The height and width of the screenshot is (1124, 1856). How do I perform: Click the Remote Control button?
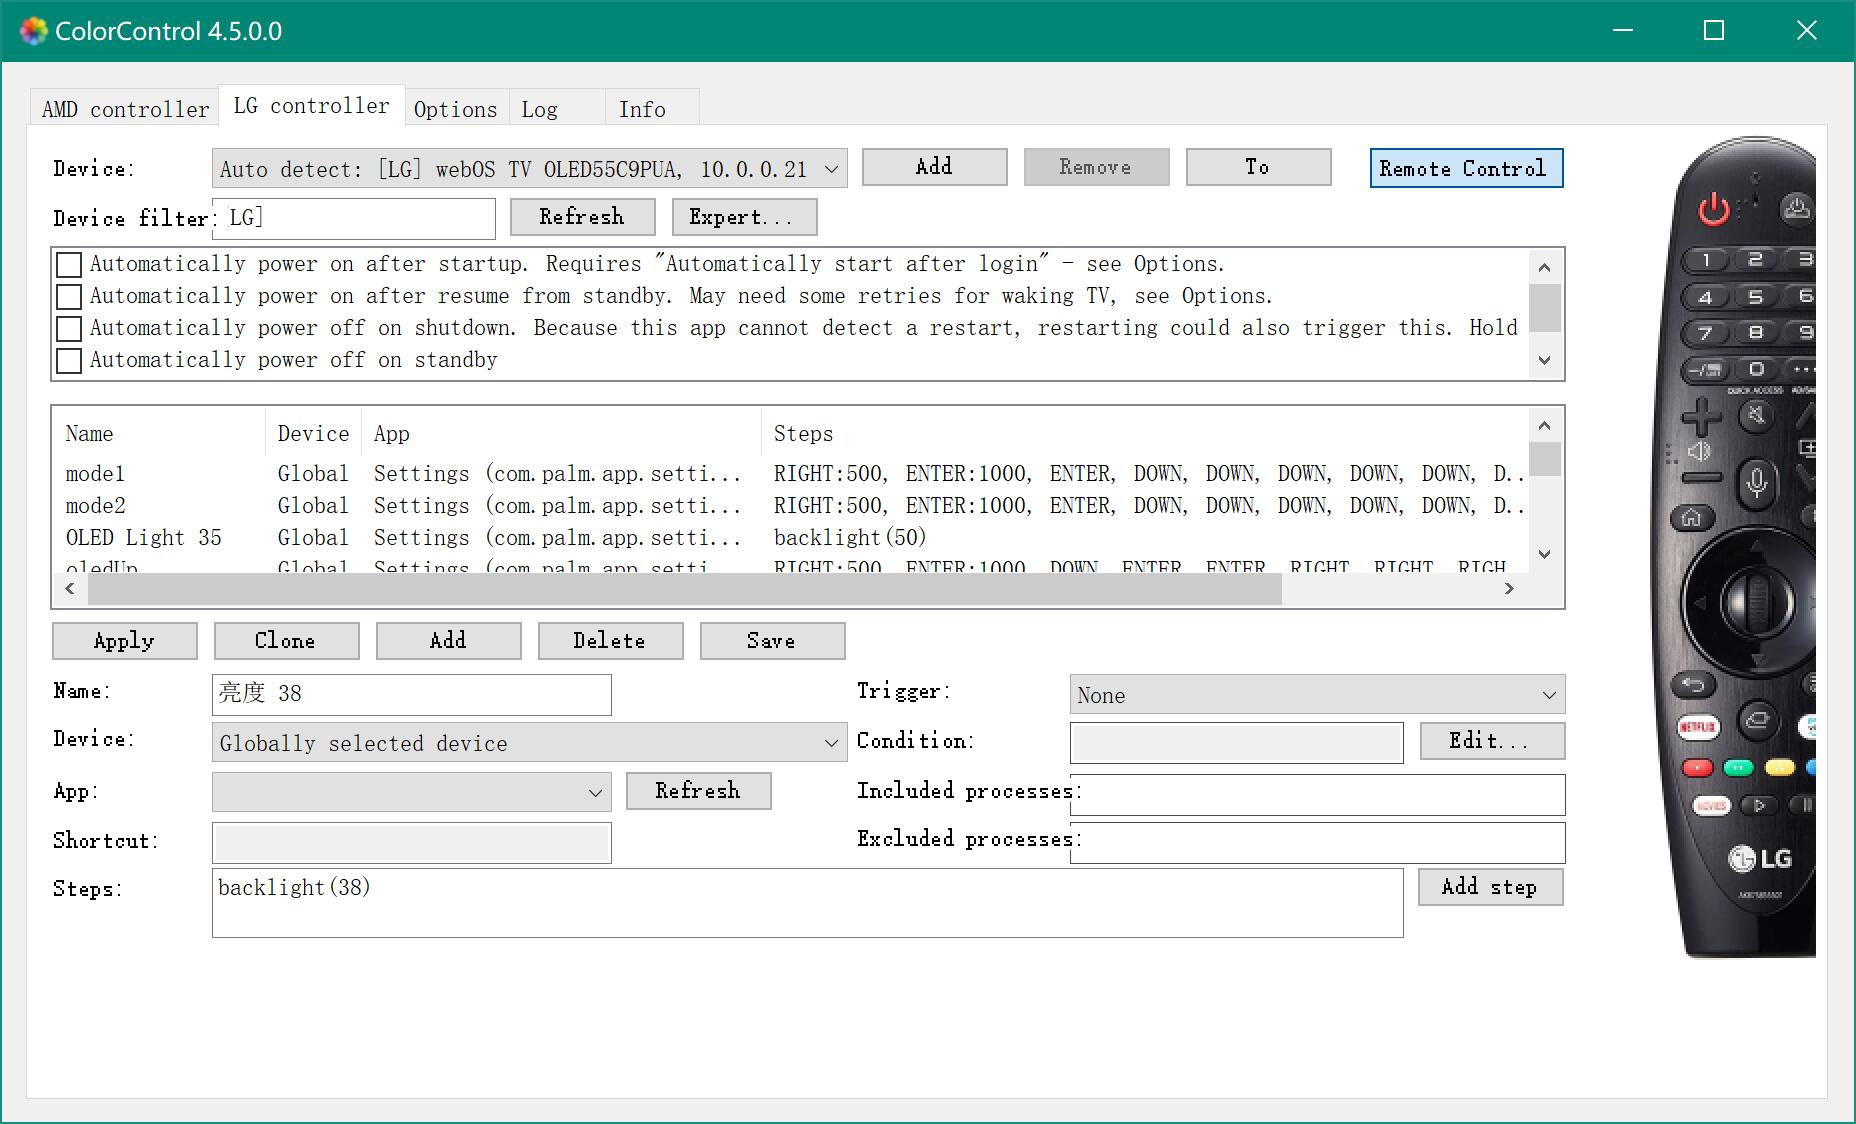coord(1466,168)
